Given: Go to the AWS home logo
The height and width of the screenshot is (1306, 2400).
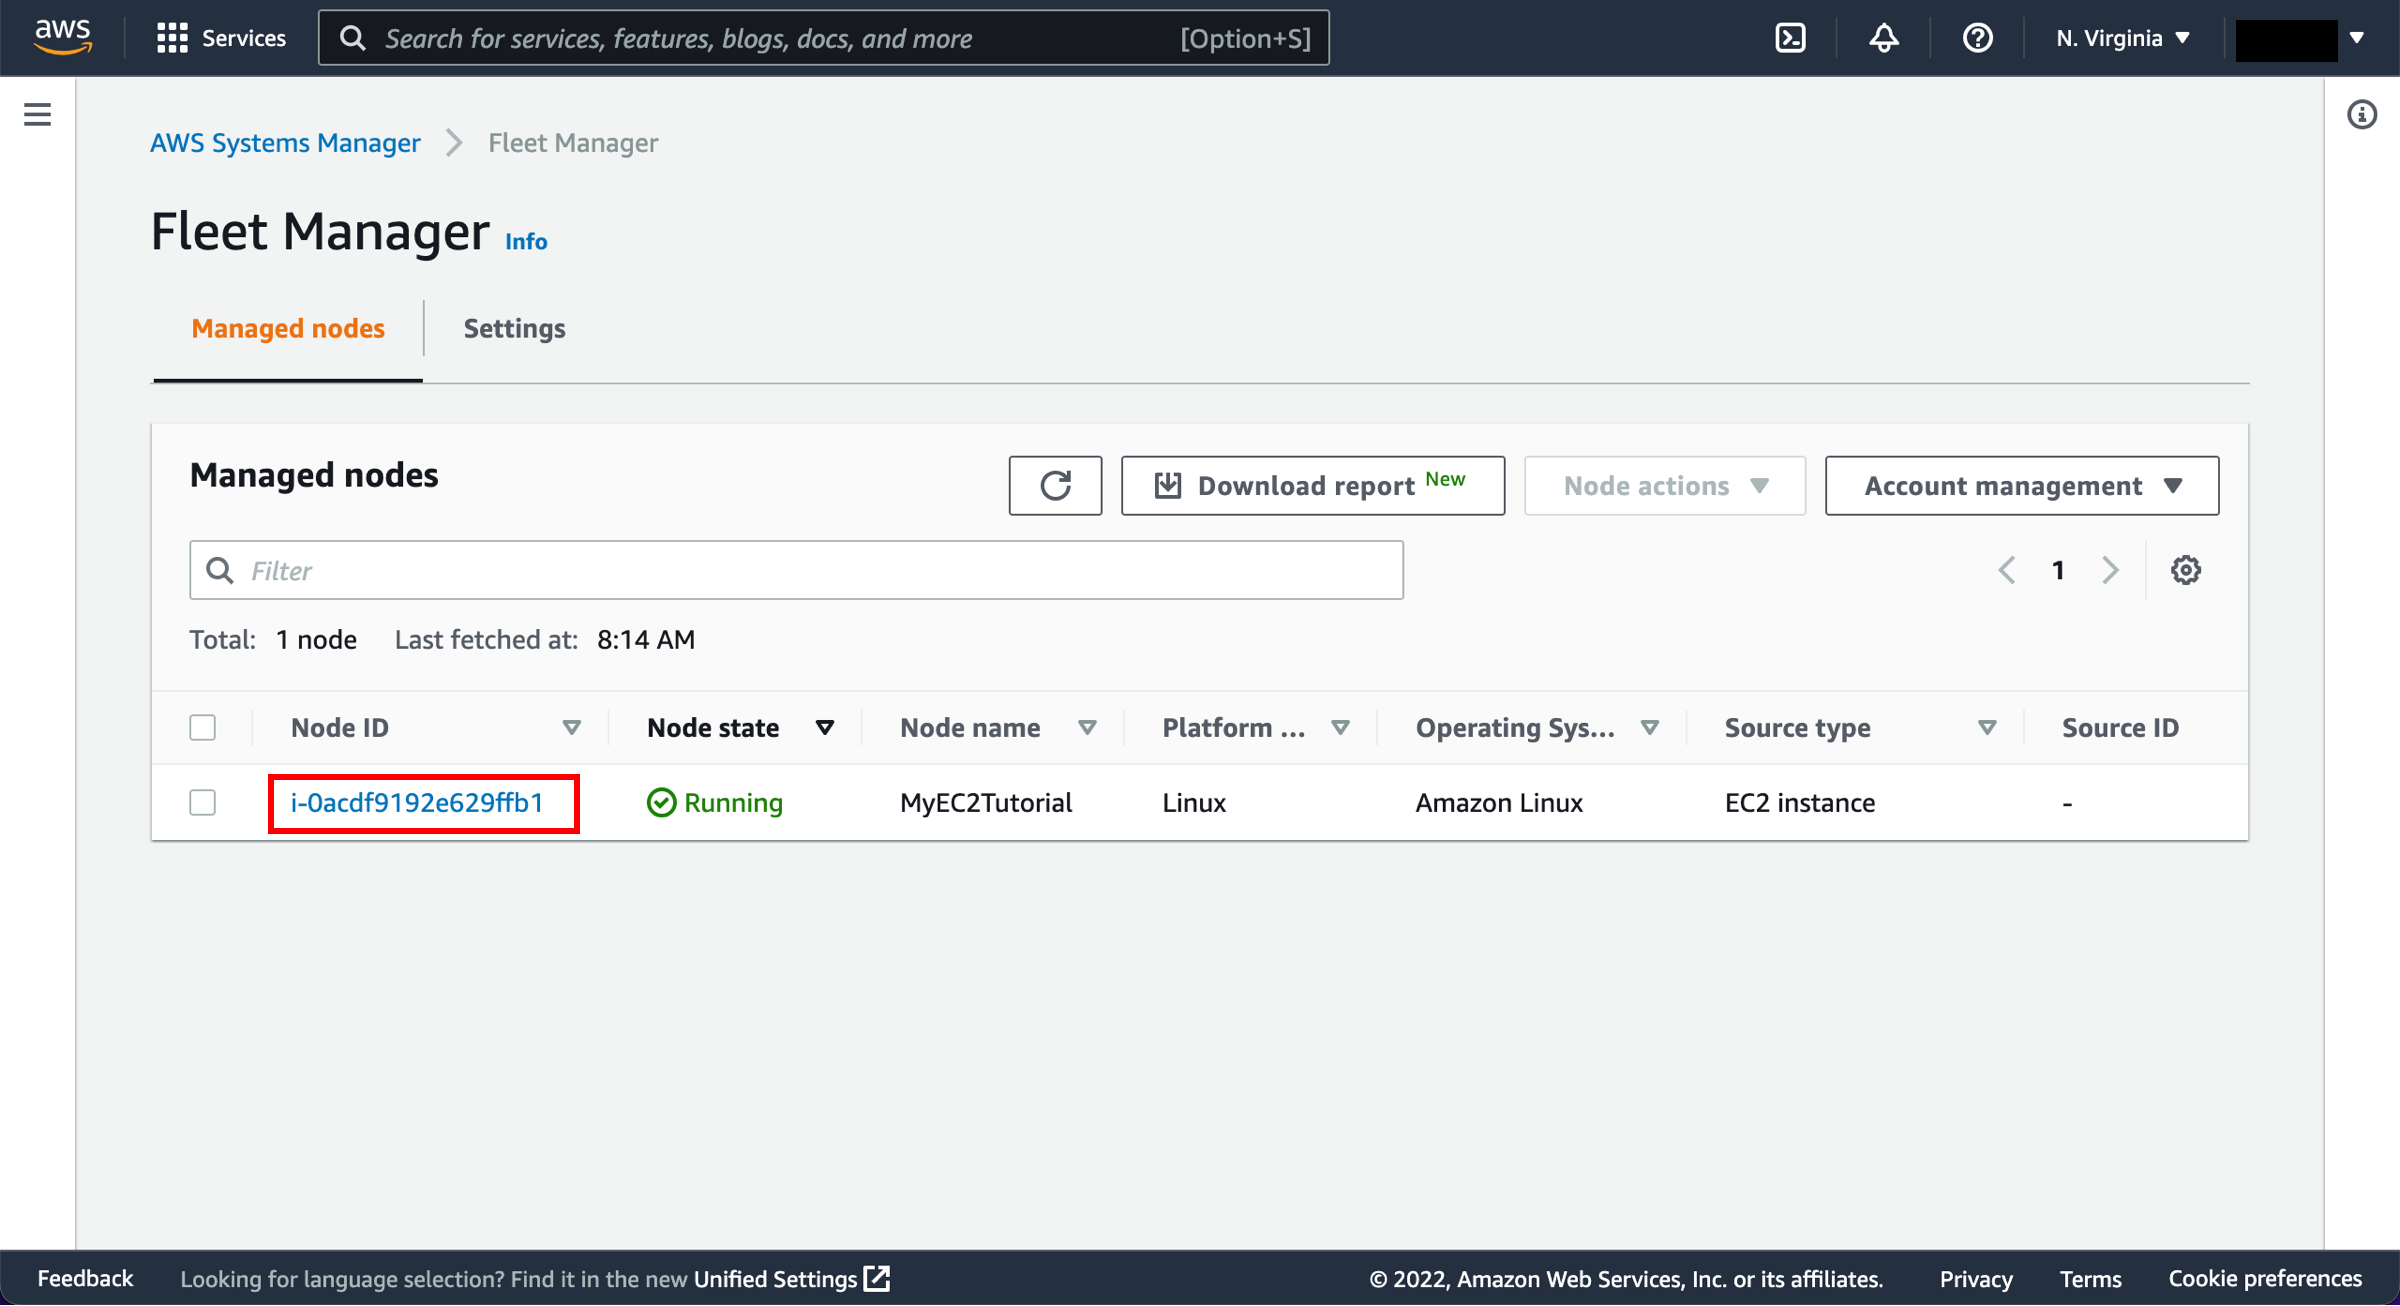Looking at the screenshot, I should point(63,37).
